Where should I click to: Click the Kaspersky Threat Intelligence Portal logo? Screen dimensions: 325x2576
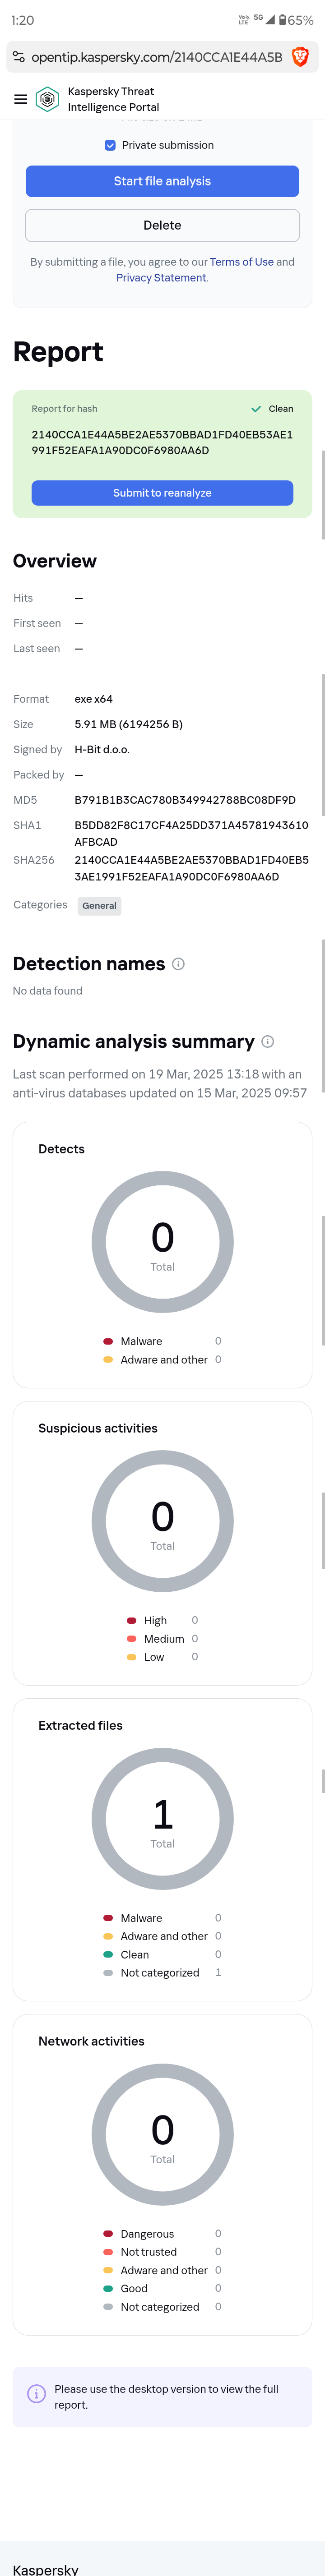pos(47,99)
